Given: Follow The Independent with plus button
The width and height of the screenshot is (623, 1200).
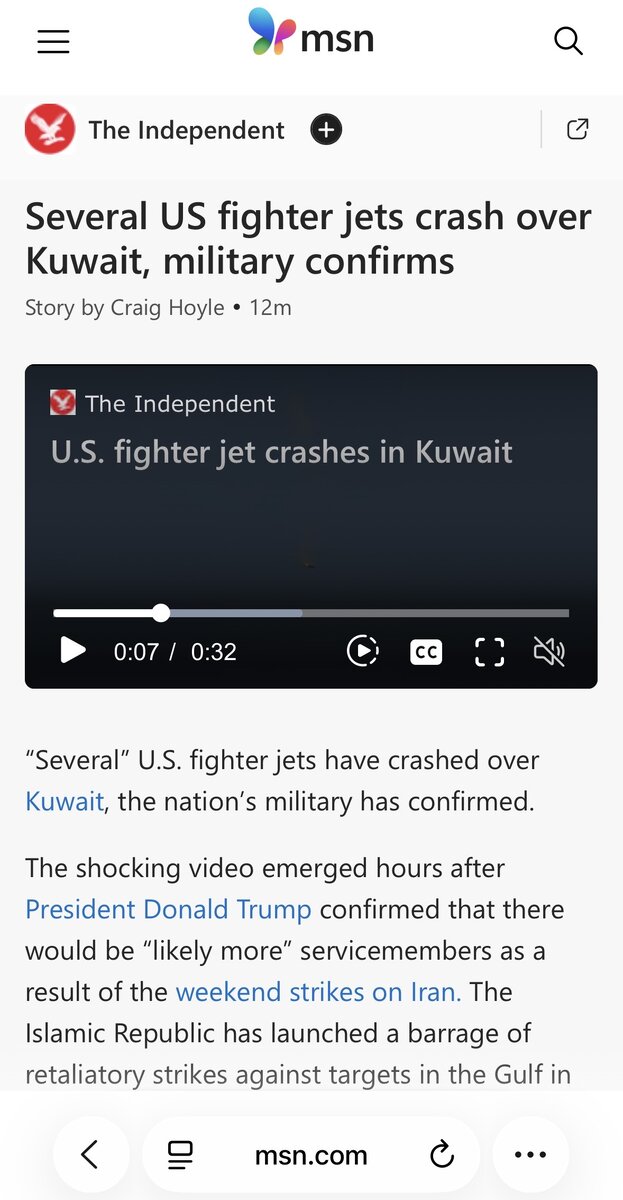Looking at the screenshot, I should 326,130.
